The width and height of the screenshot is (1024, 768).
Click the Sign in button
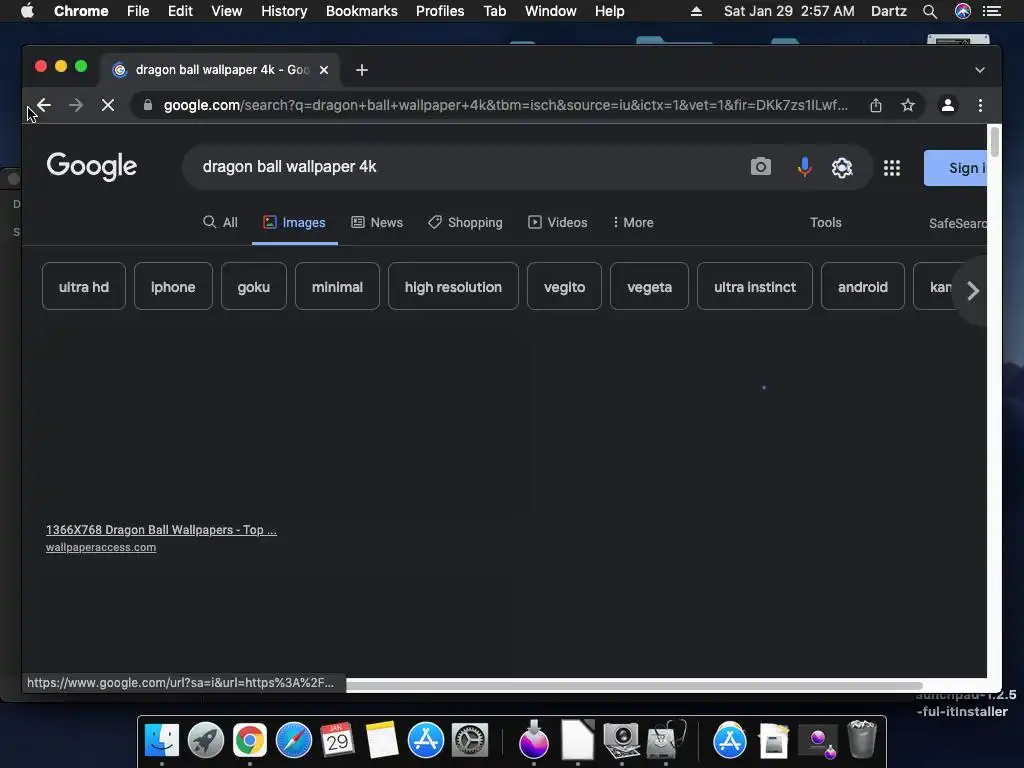pos(955,168)
